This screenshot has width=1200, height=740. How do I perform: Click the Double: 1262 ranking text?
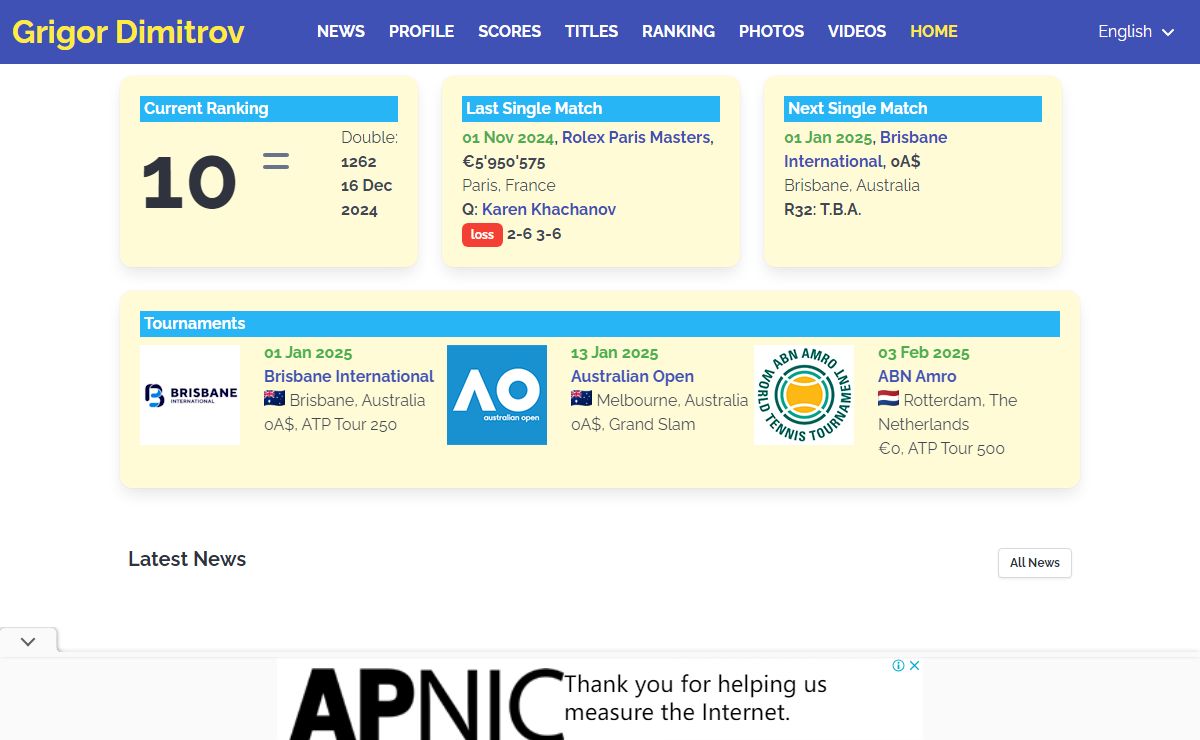tap(369, 149)
